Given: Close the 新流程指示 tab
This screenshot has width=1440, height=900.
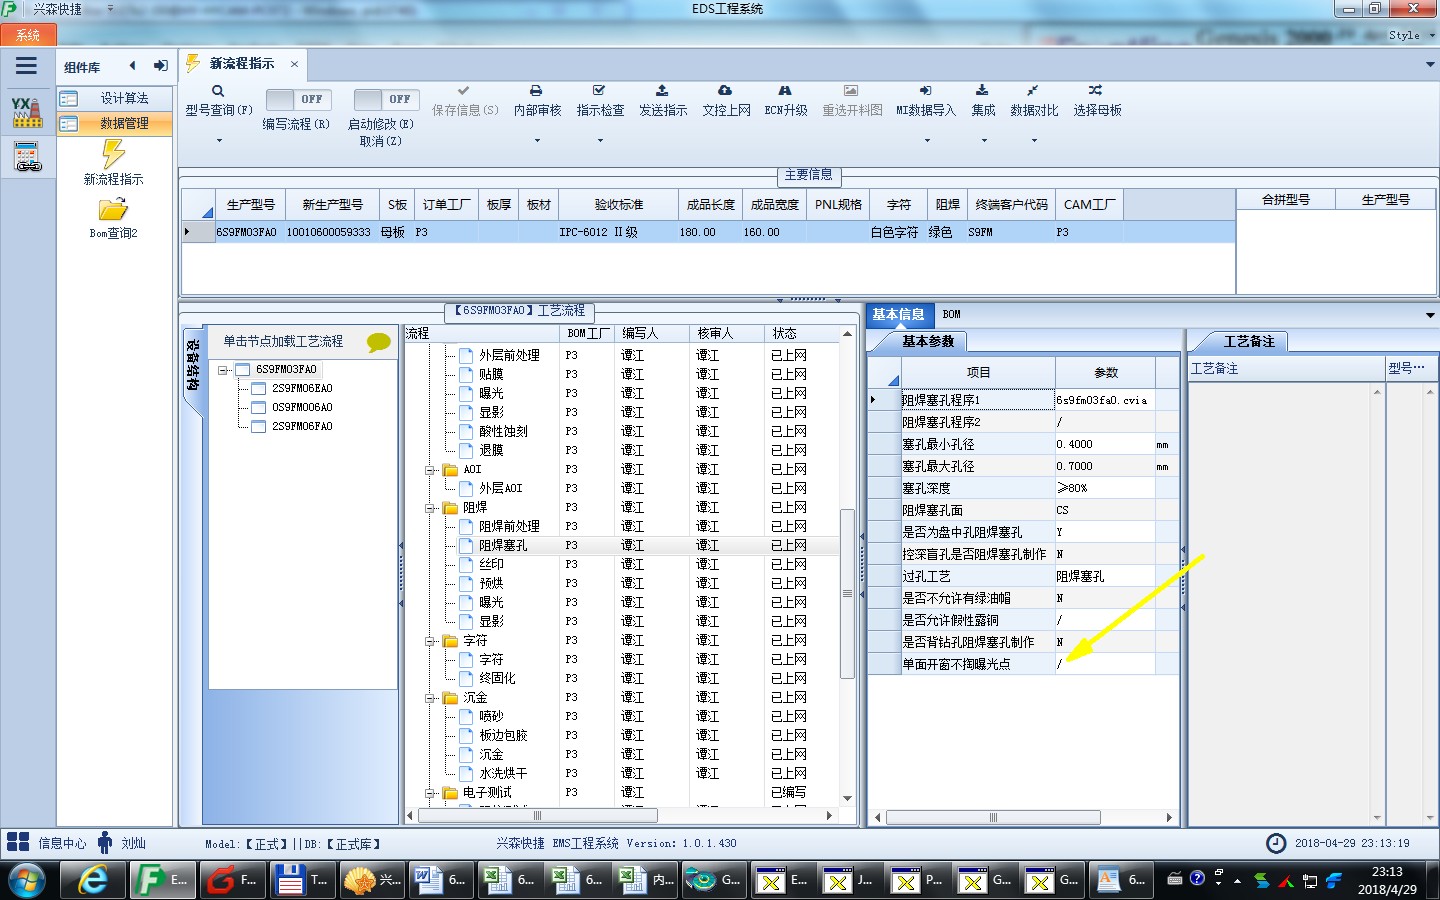Looking at the screenshot, I should coord(294,64).
